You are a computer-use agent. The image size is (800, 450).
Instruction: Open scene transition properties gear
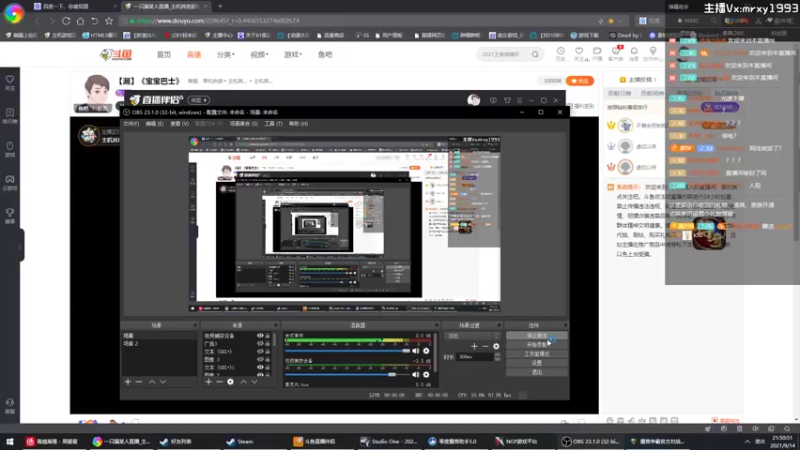(x=496, y=346)
